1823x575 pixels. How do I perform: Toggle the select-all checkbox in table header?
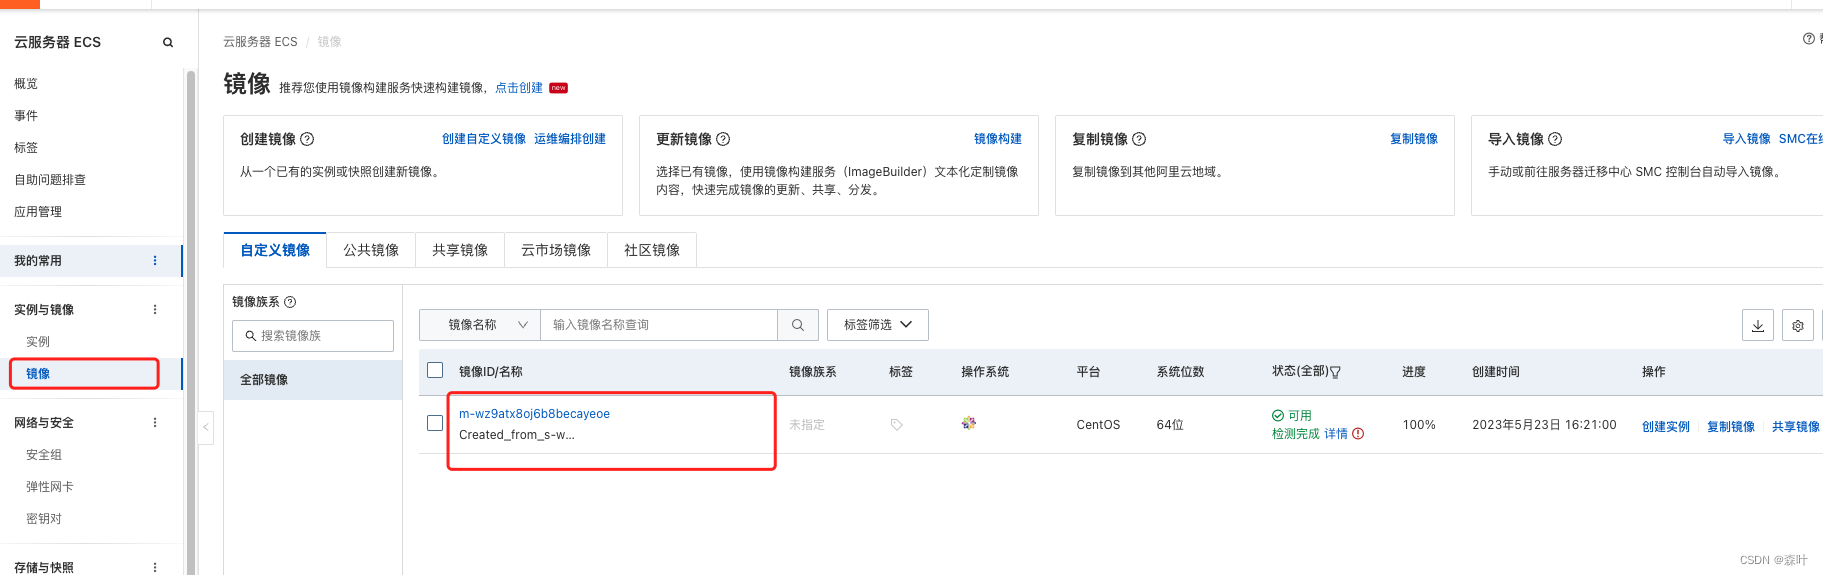(435, 370)
